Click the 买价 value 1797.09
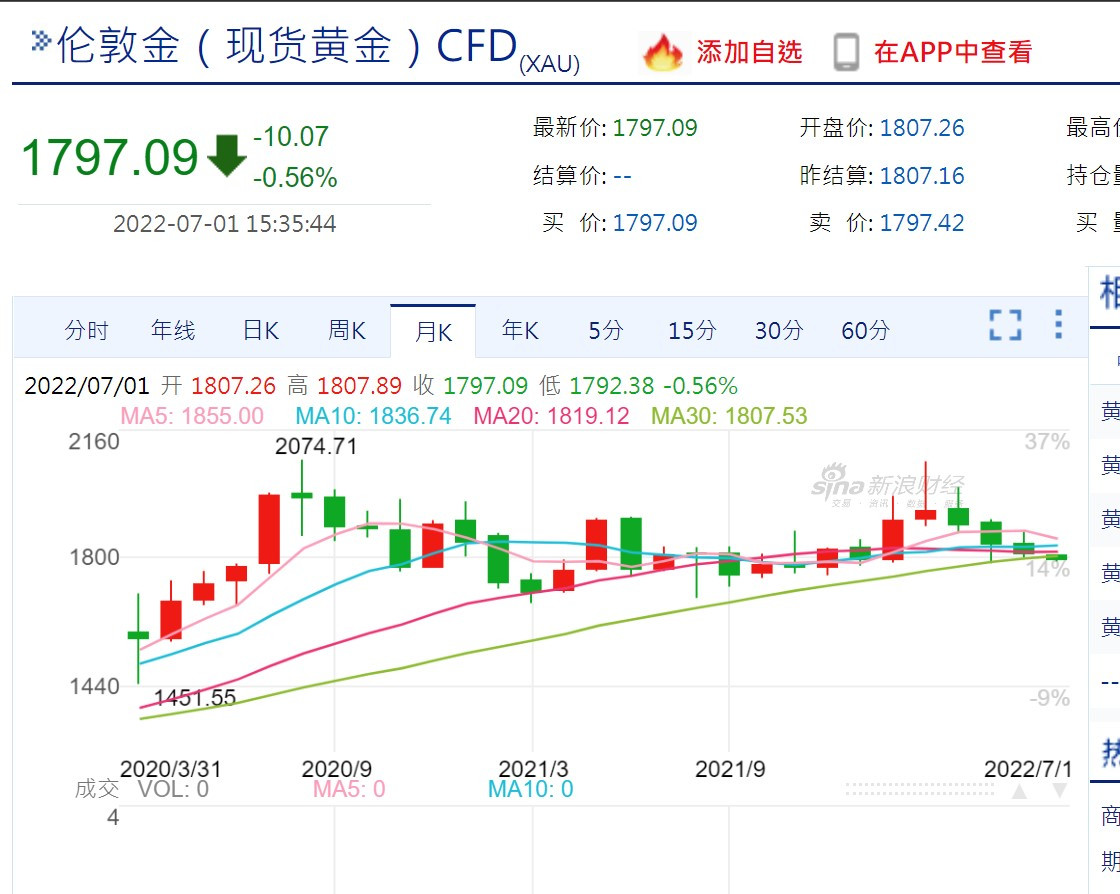This screenshot has width=1120, height=894. point(655,223)
